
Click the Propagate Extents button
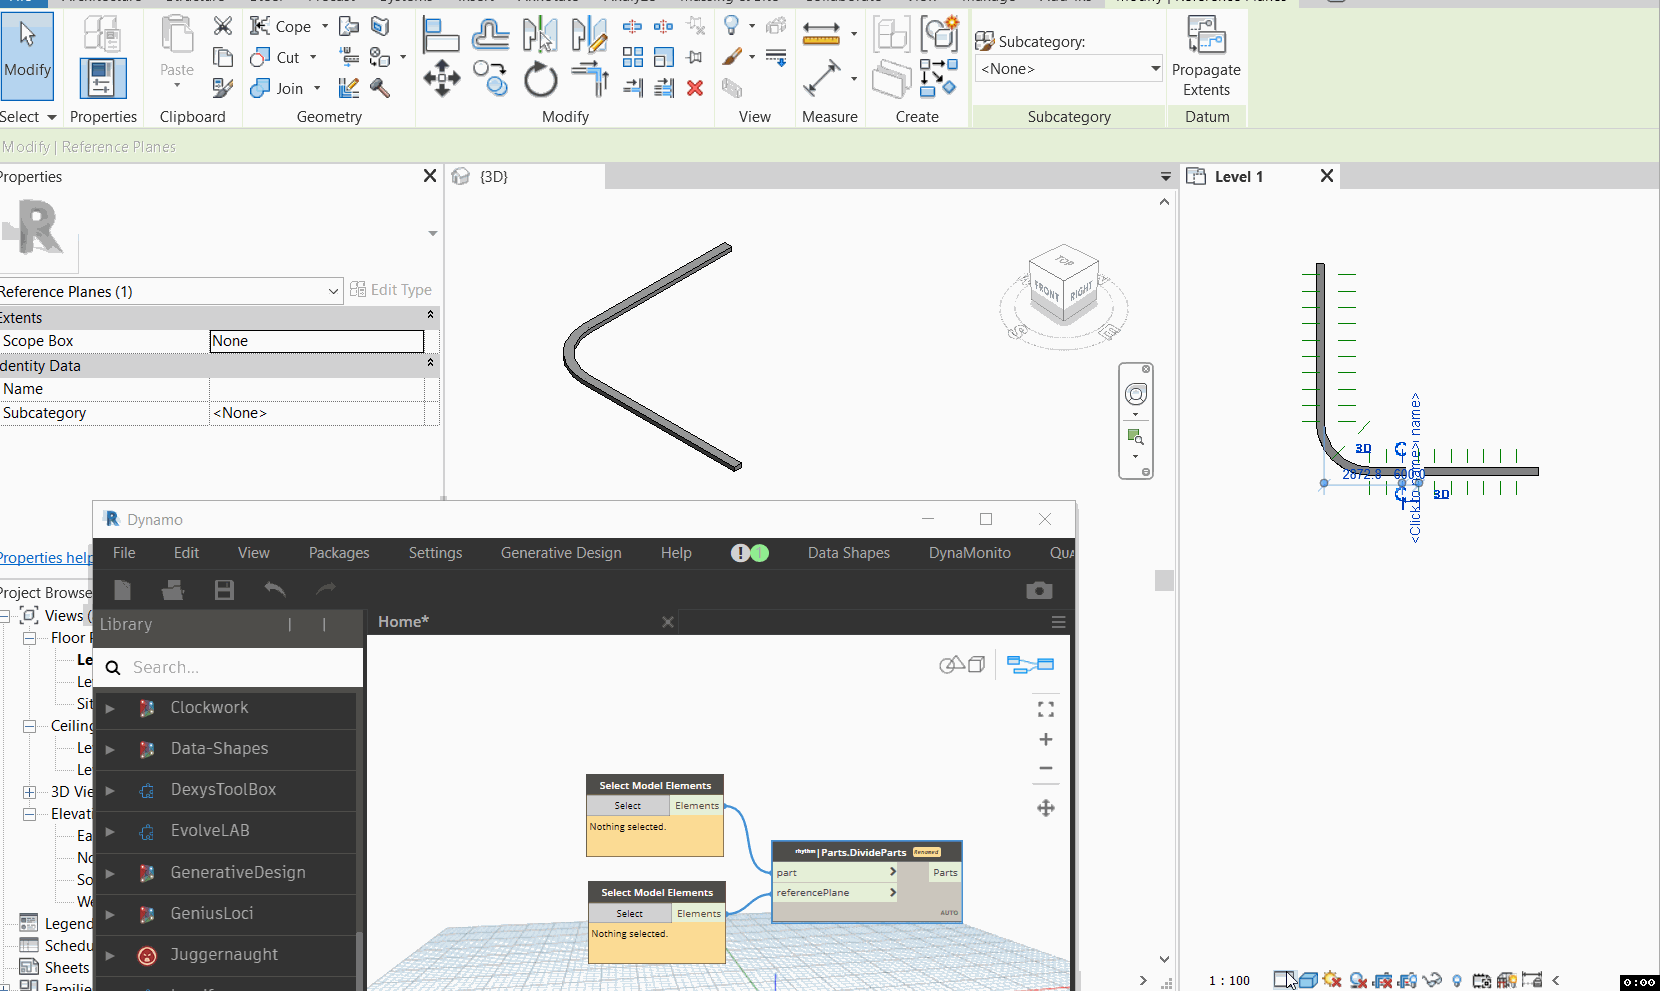coord(1206,56)
